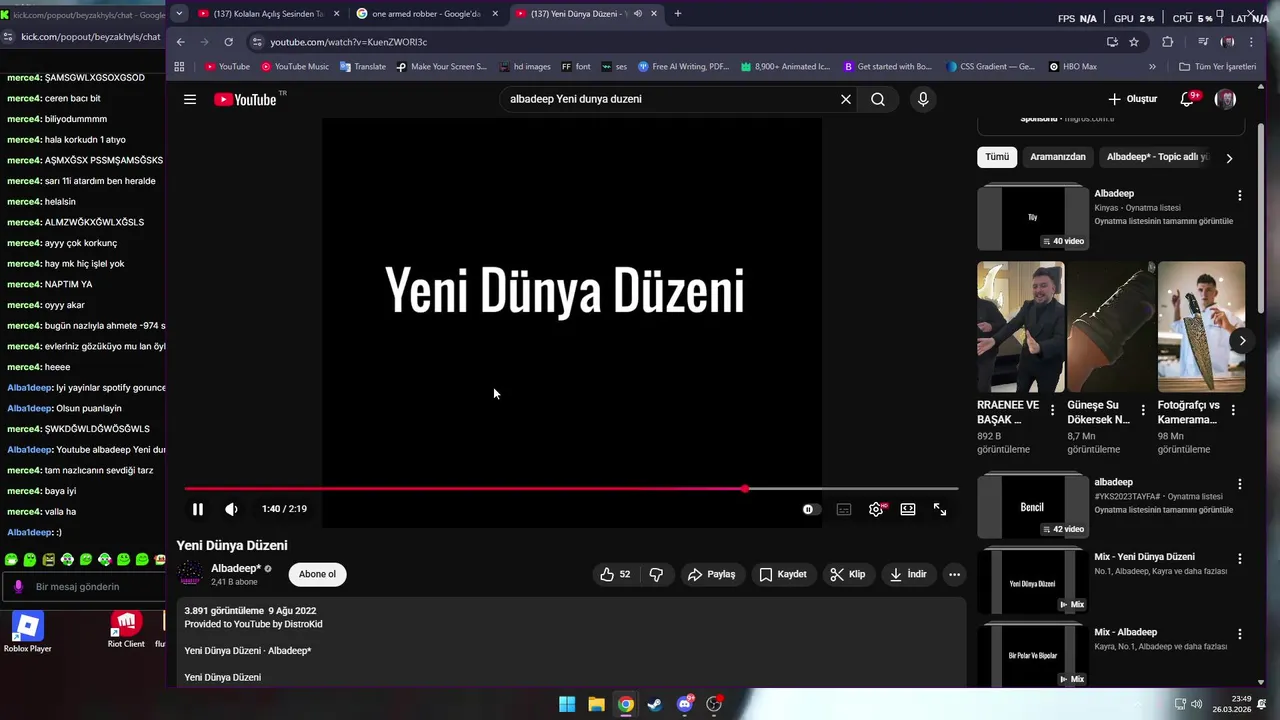Toggle autoplay switch in the player
The height and width of the screenshot is (720, 1280).
811,509
